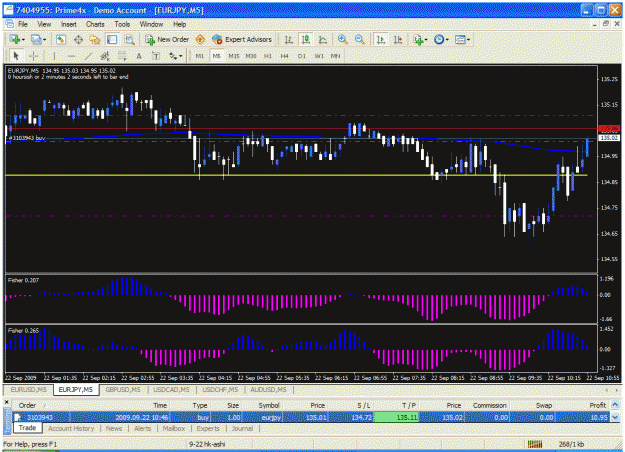
Task: Open the Tools menu
Action: (122, 24)
